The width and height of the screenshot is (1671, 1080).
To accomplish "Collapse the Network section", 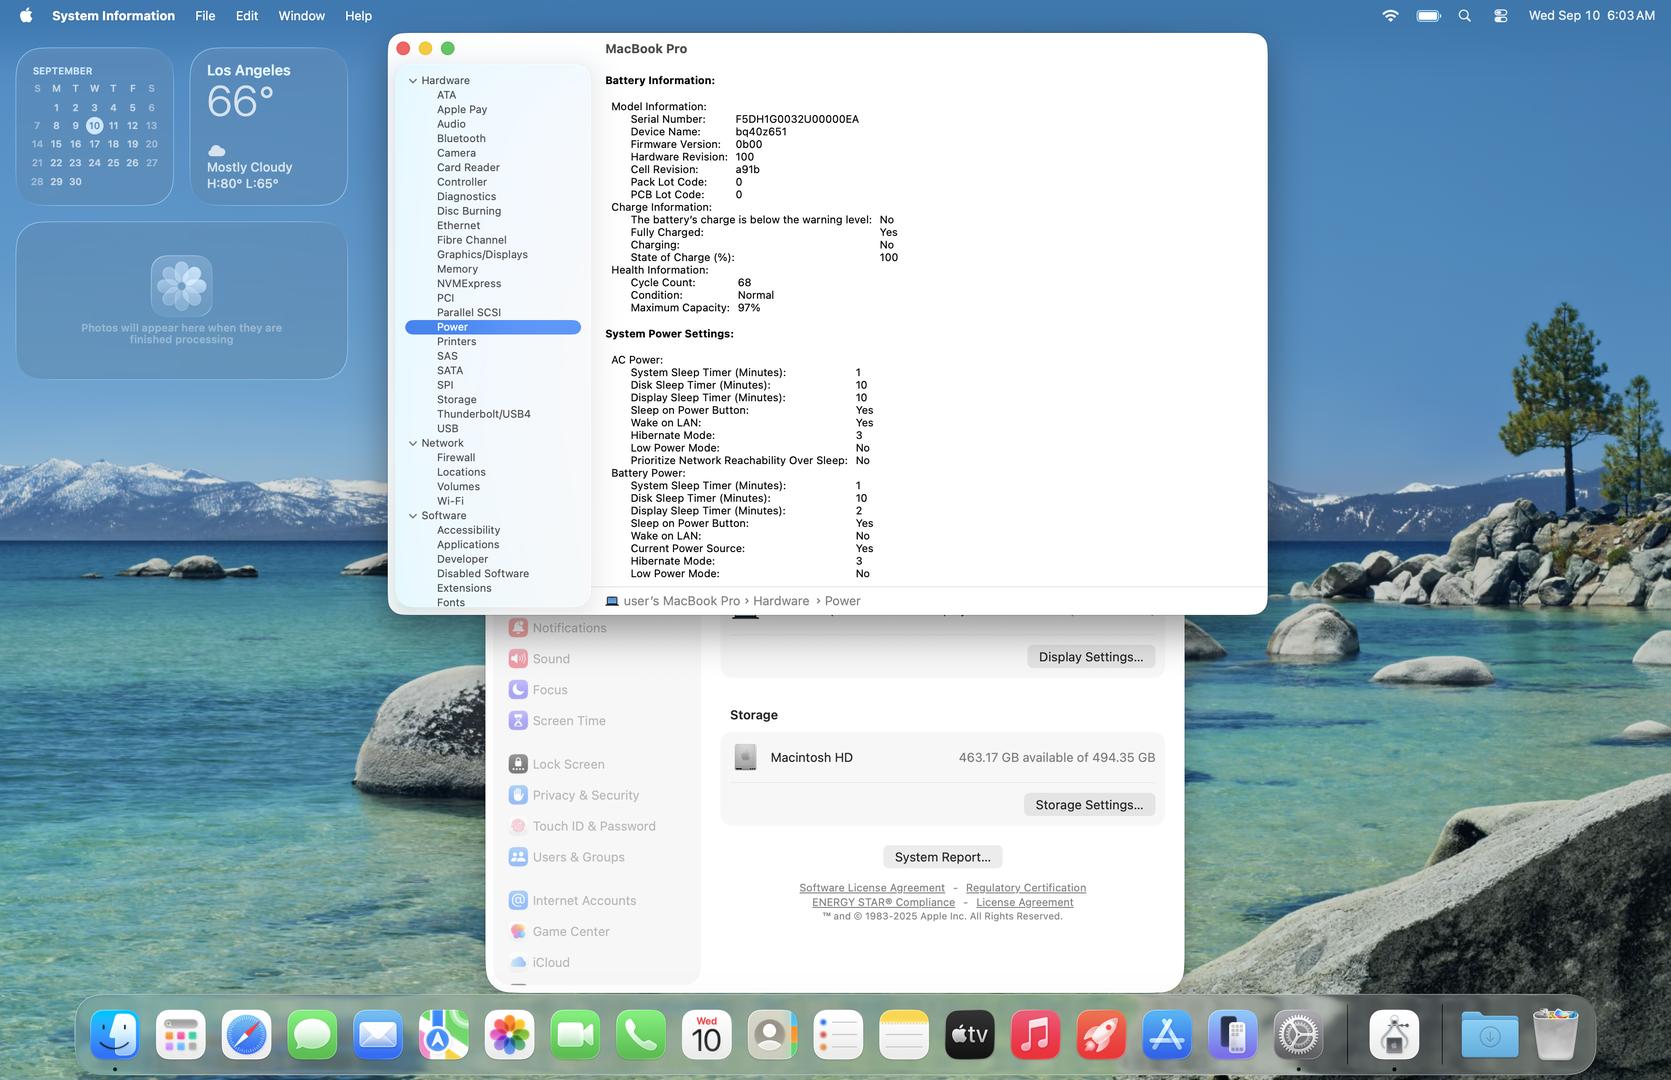I will 412,443.
